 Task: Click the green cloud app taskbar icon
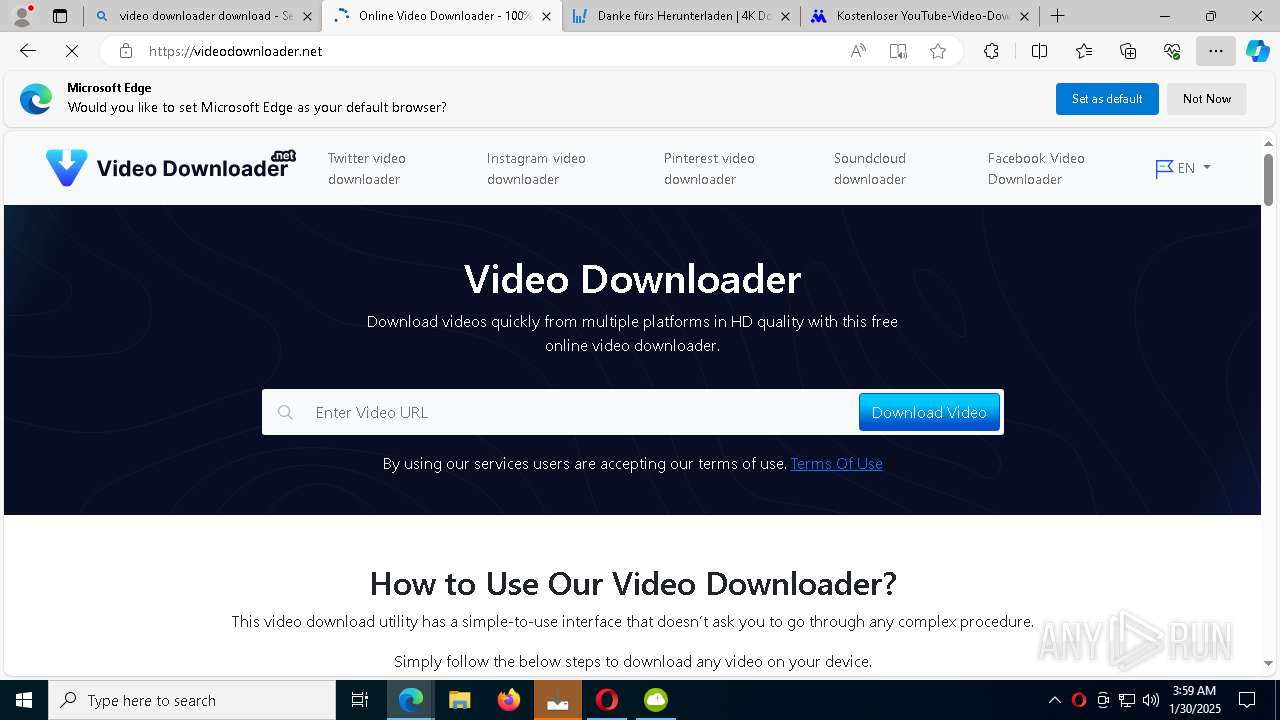(656, 700)
